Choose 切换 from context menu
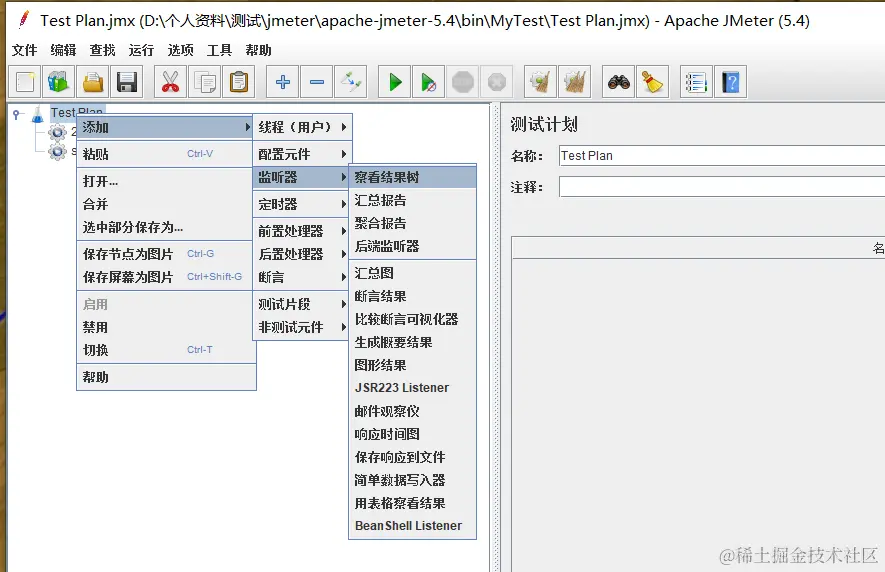 167,350
